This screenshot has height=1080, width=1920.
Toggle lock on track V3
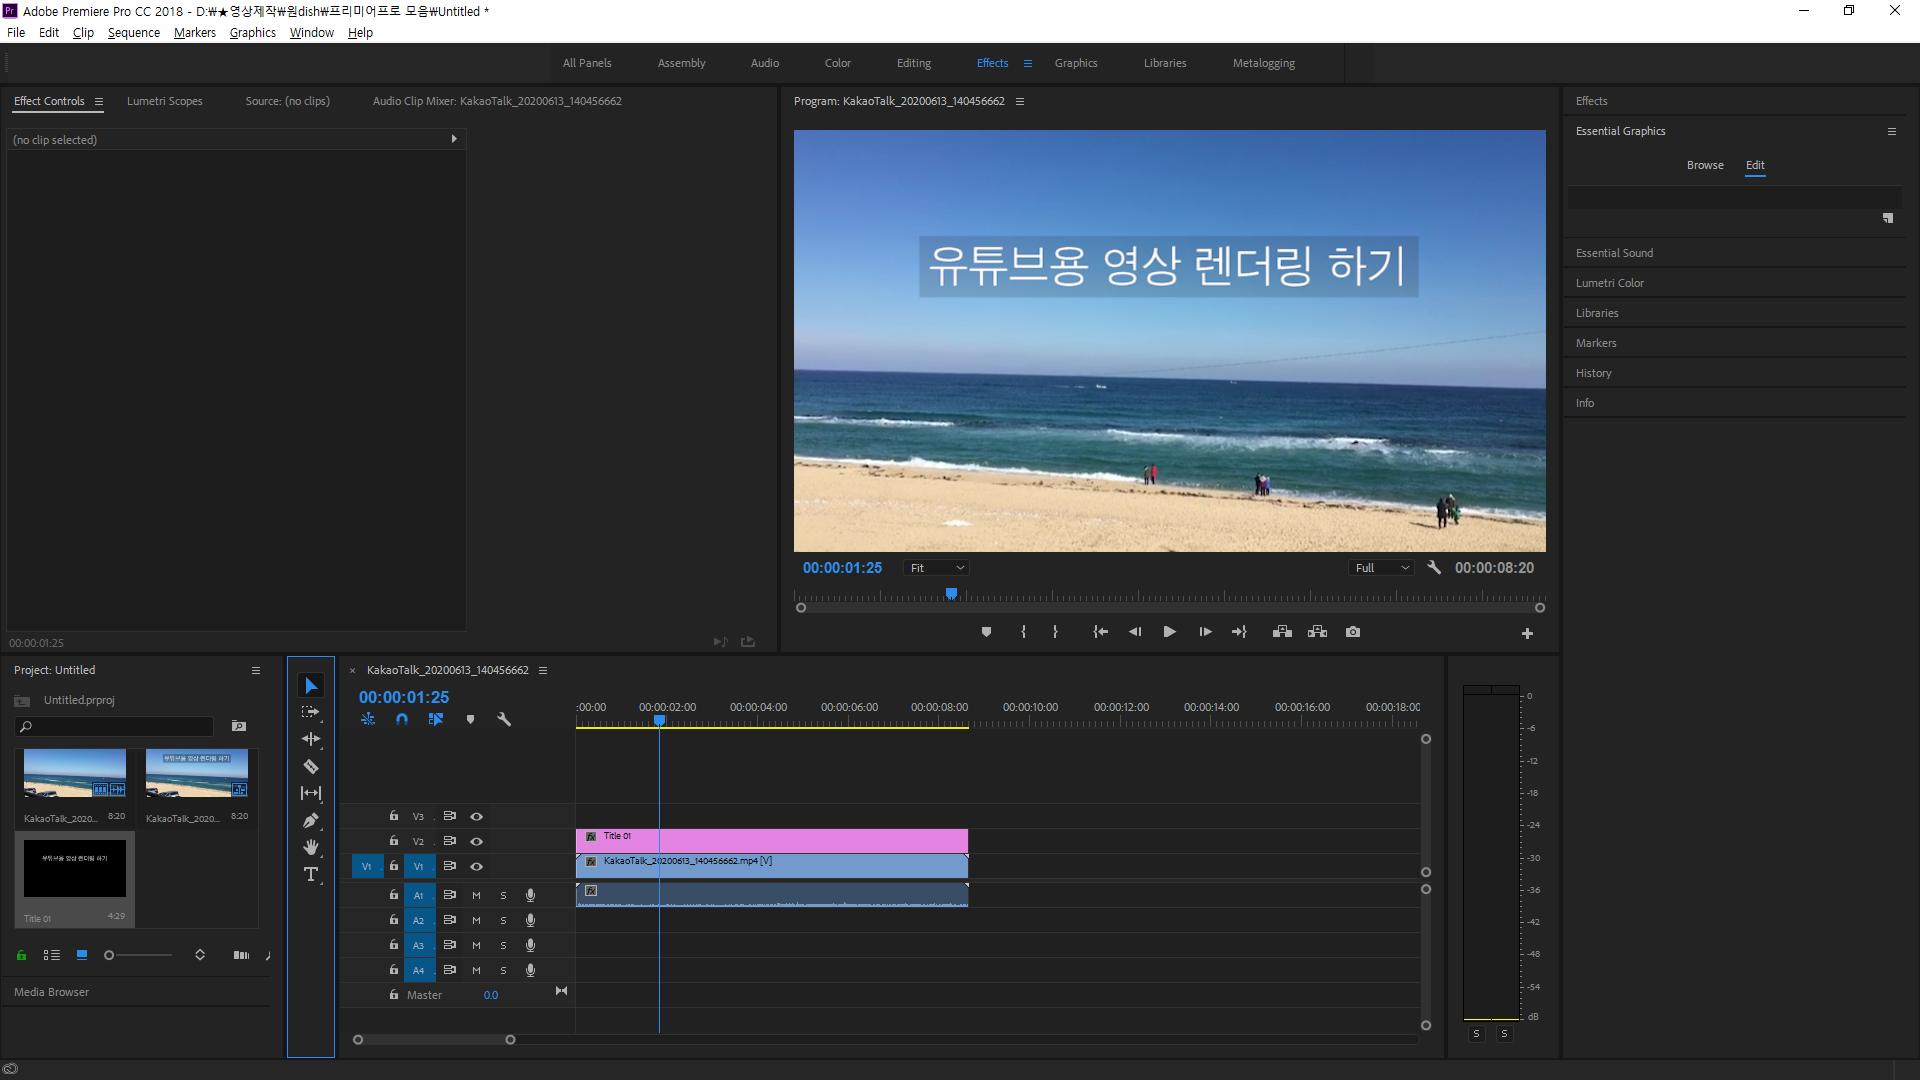[x=394, y=816]
